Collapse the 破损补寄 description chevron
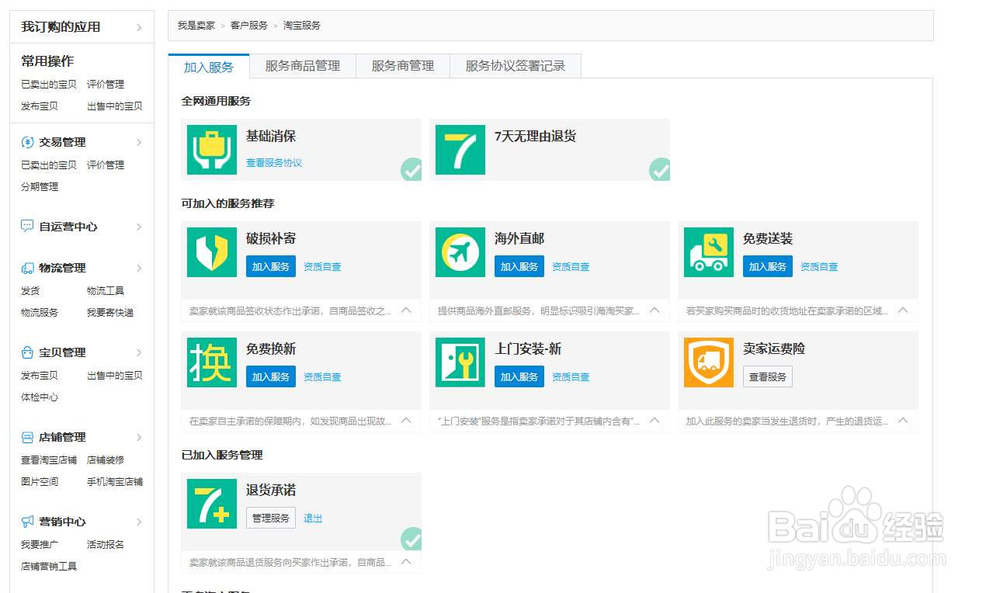This screenshot has height=593, width=1000. 406,311
